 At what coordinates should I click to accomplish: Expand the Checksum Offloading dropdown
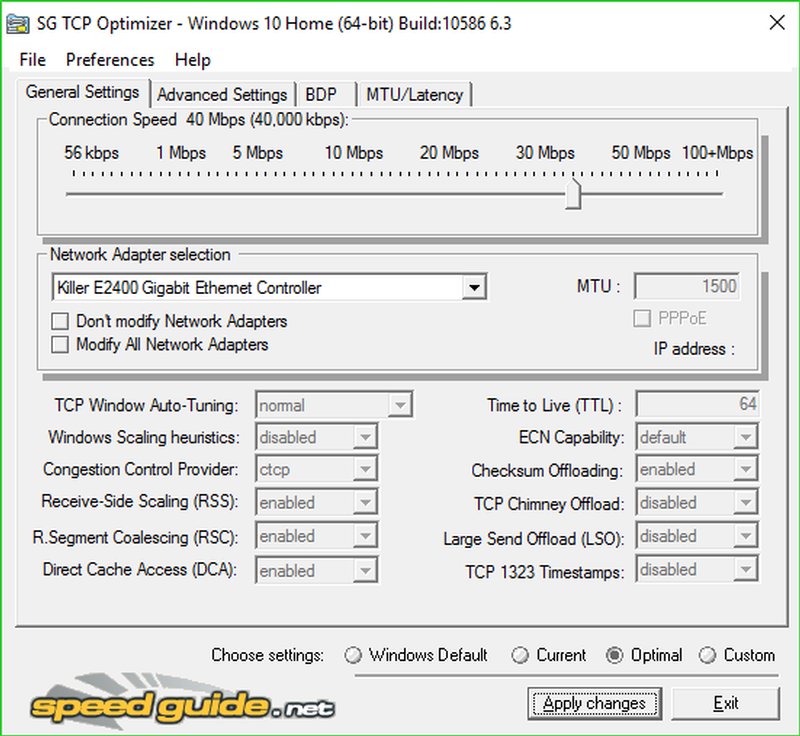coord(745,469)
